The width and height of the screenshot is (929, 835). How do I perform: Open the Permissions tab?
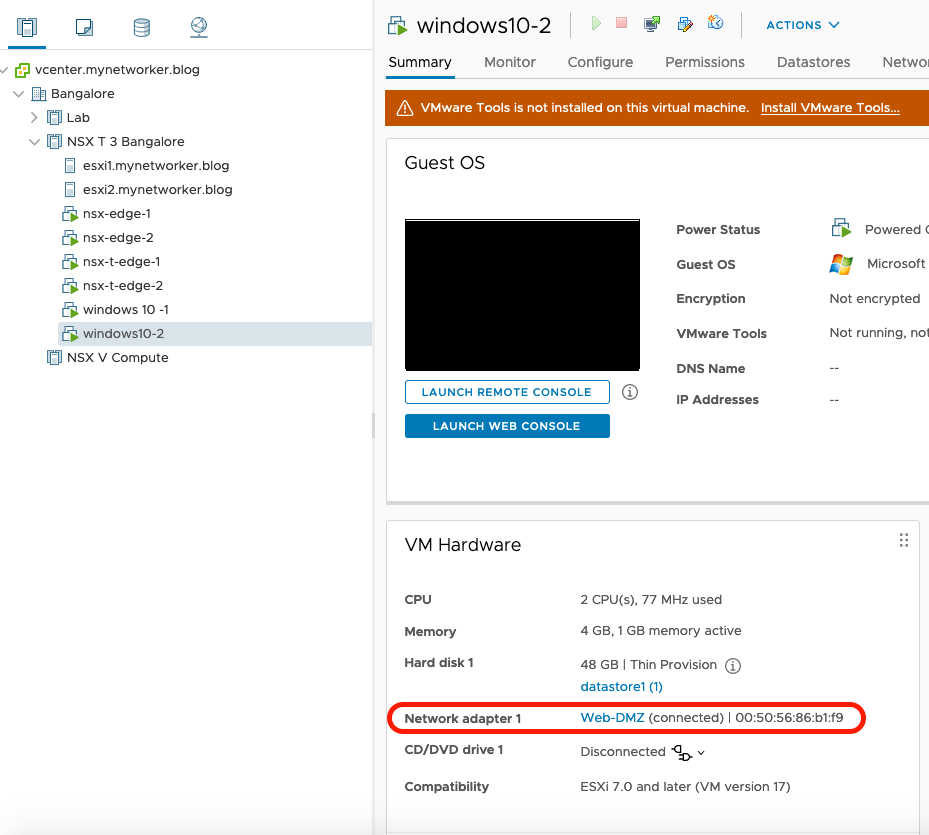(x=705, y=62)
